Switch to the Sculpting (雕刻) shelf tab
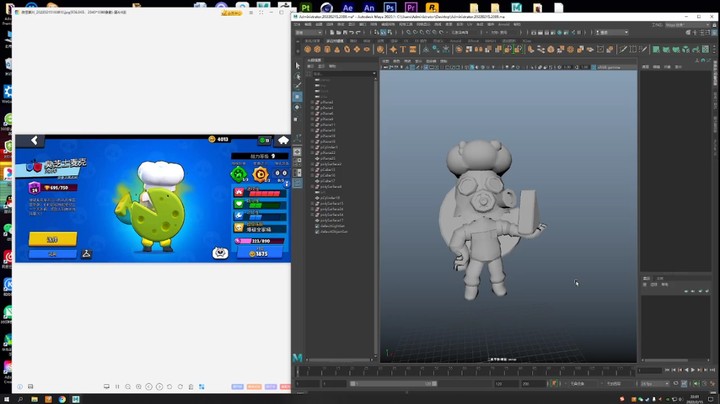The image size is (720, 404). click(x=353, y=41)
